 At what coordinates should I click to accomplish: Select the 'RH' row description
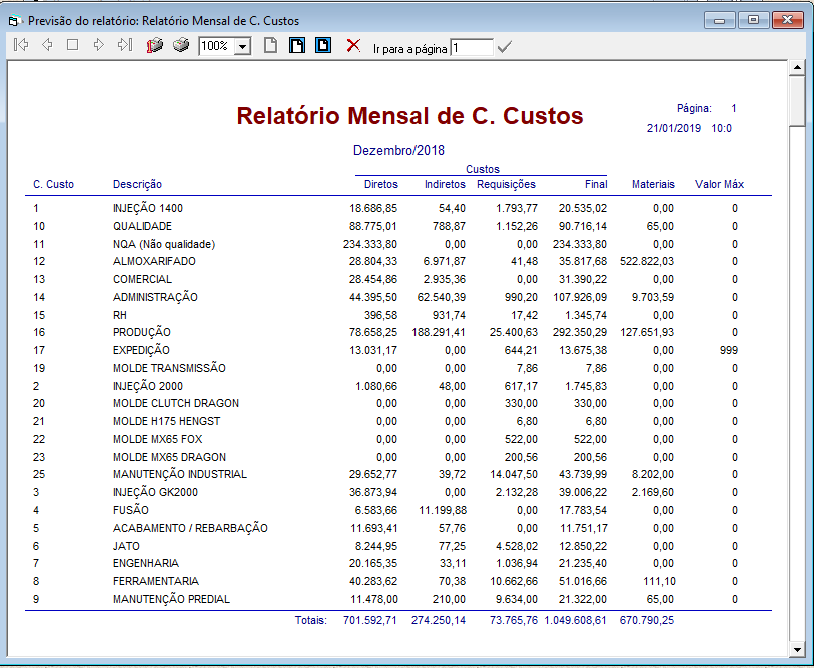tap(120, 315)
